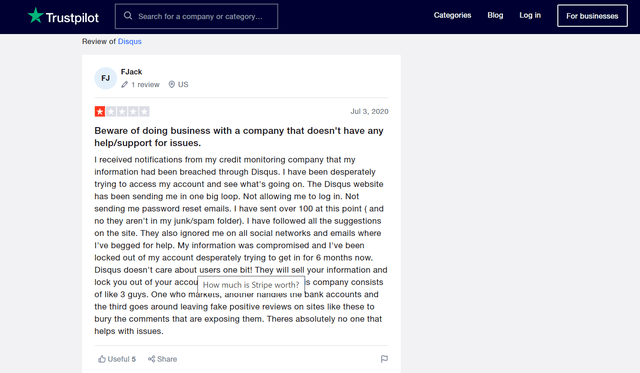Click the FJ avatar circle
640x373 pixels.
(x=106, y=78)
